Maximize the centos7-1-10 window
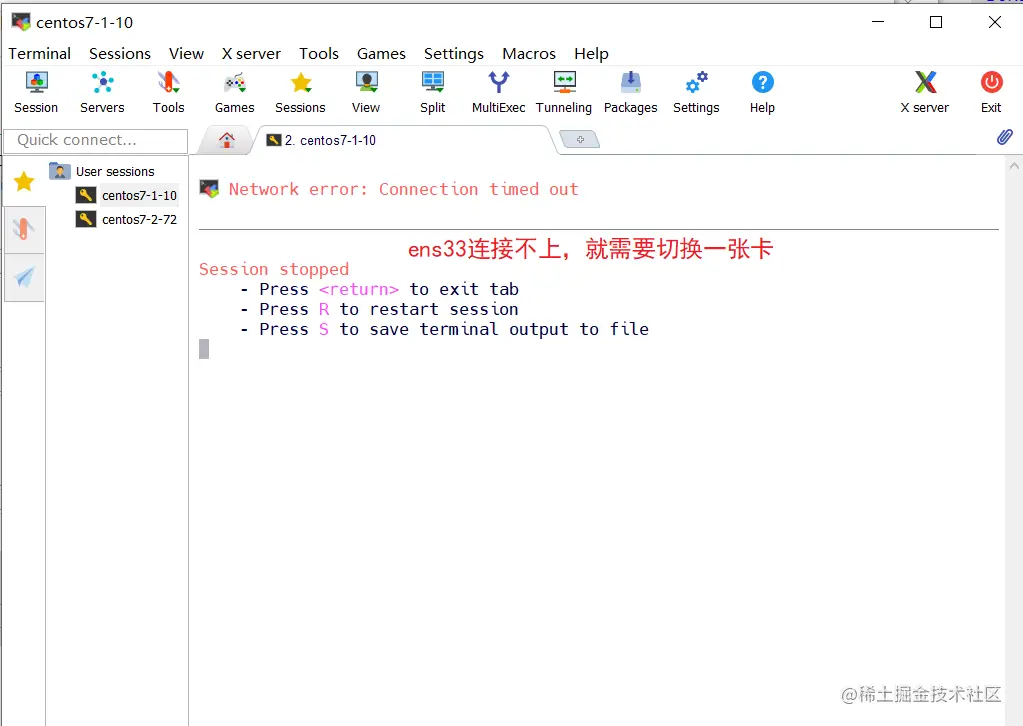Image resolution: width=1023 pixels, height=726 pixels. pyautogui.click(x=936, y=22)
